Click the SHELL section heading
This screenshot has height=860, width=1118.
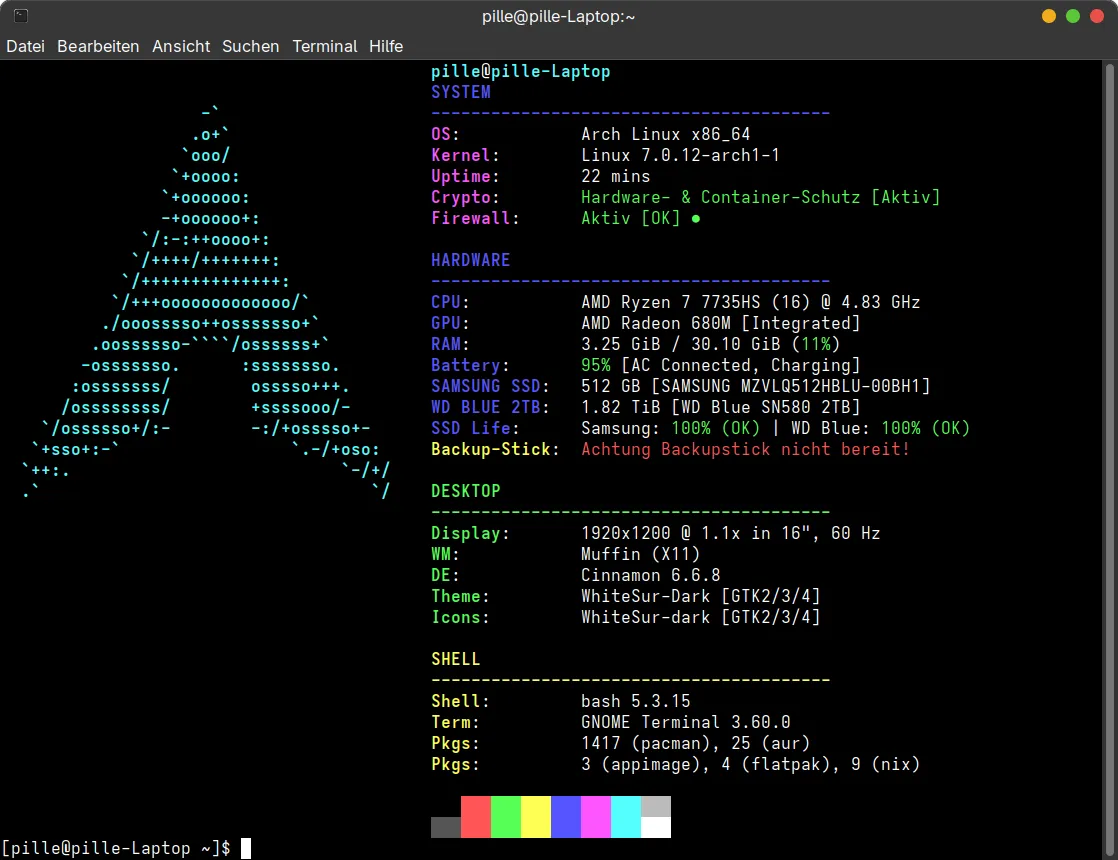coord(456,659)
